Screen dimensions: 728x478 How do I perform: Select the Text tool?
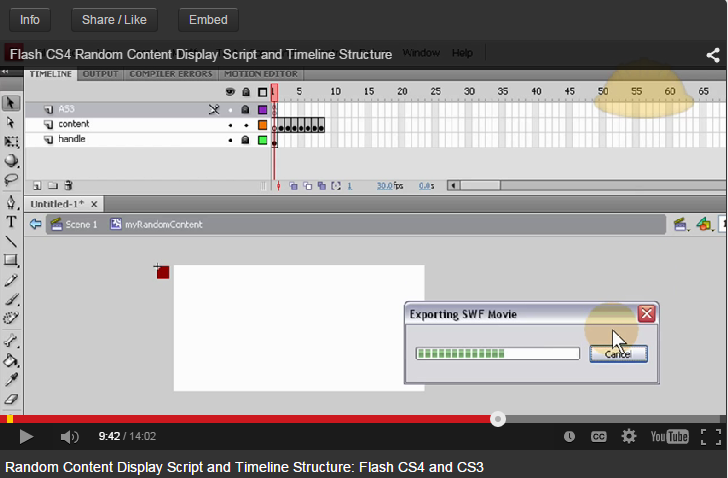(x=11, y=222)
